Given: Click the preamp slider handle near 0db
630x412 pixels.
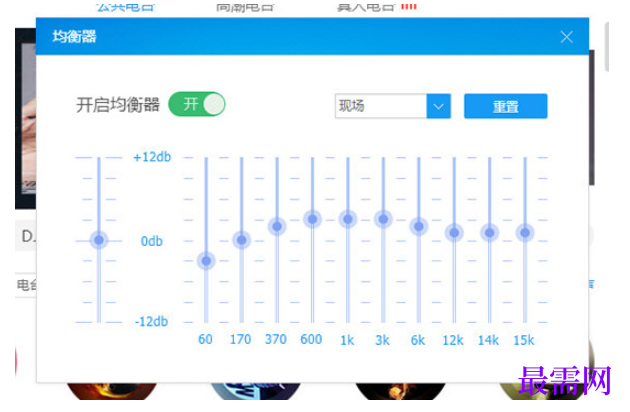Looking at the screenshot, I should [x=99, y=240].
